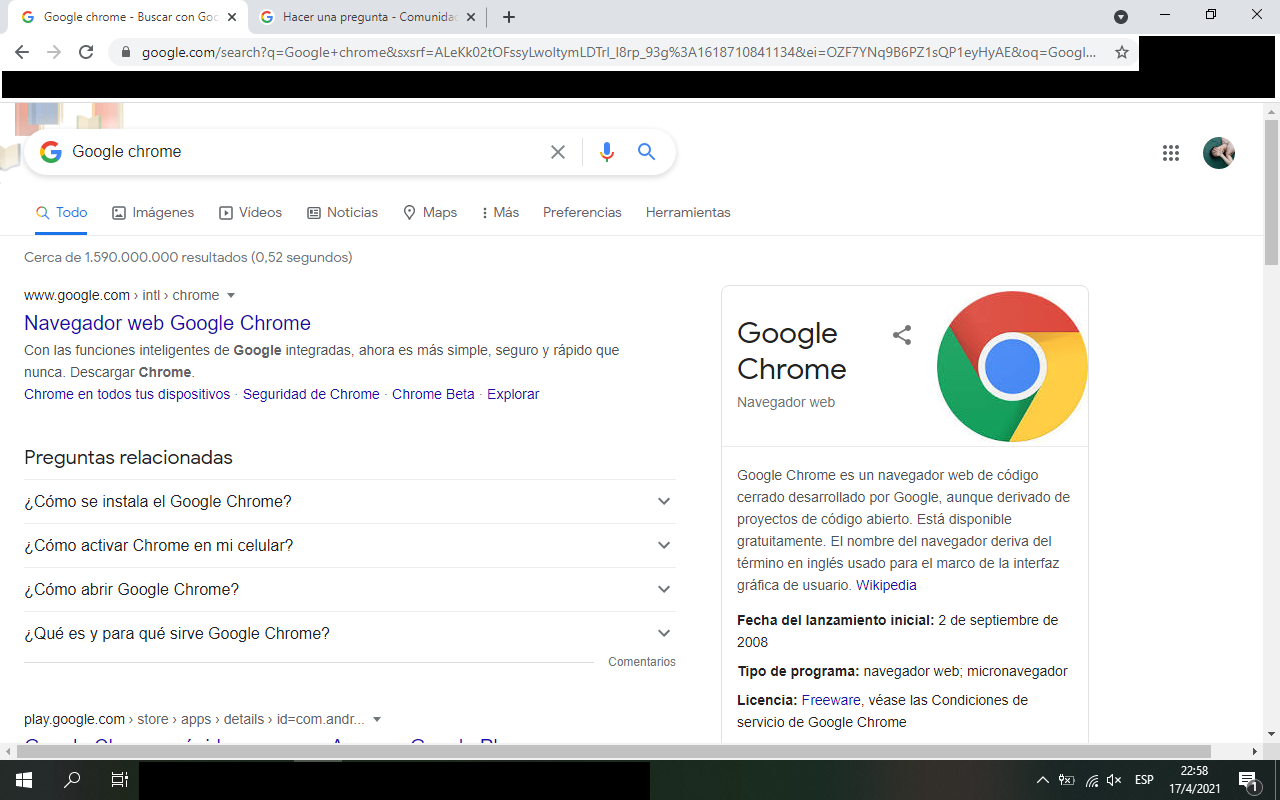Expand '¿Cómo activar Chrome en mi celular?'
1280x800 pixels.
coord(350,546)
